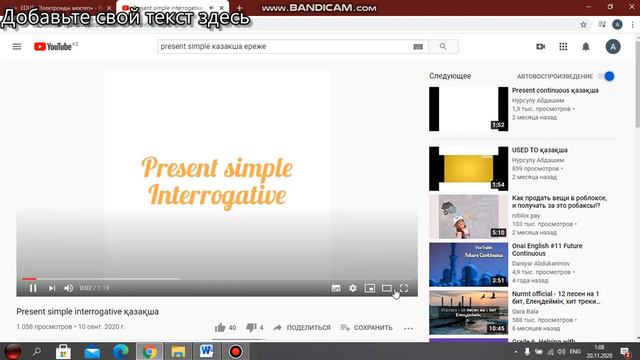Toggle subtitles on the player
This screenshot has height=360, width=640.
(x=336, y=288)
